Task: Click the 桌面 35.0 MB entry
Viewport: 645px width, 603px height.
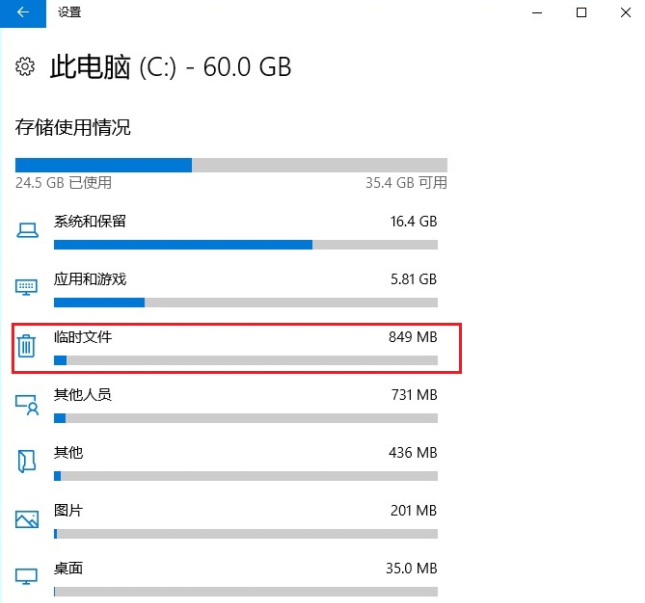Action: tap(245, 568)
